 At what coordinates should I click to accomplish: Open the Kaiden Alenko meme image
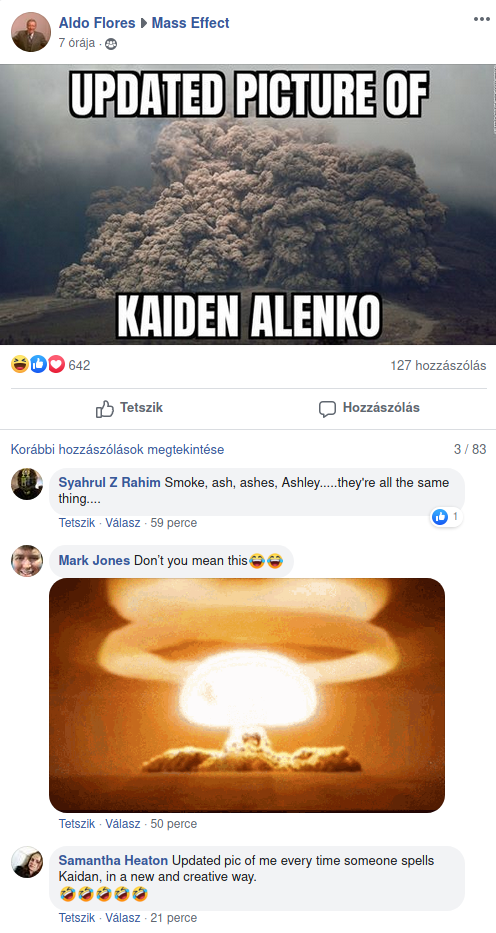pos(248,205)
